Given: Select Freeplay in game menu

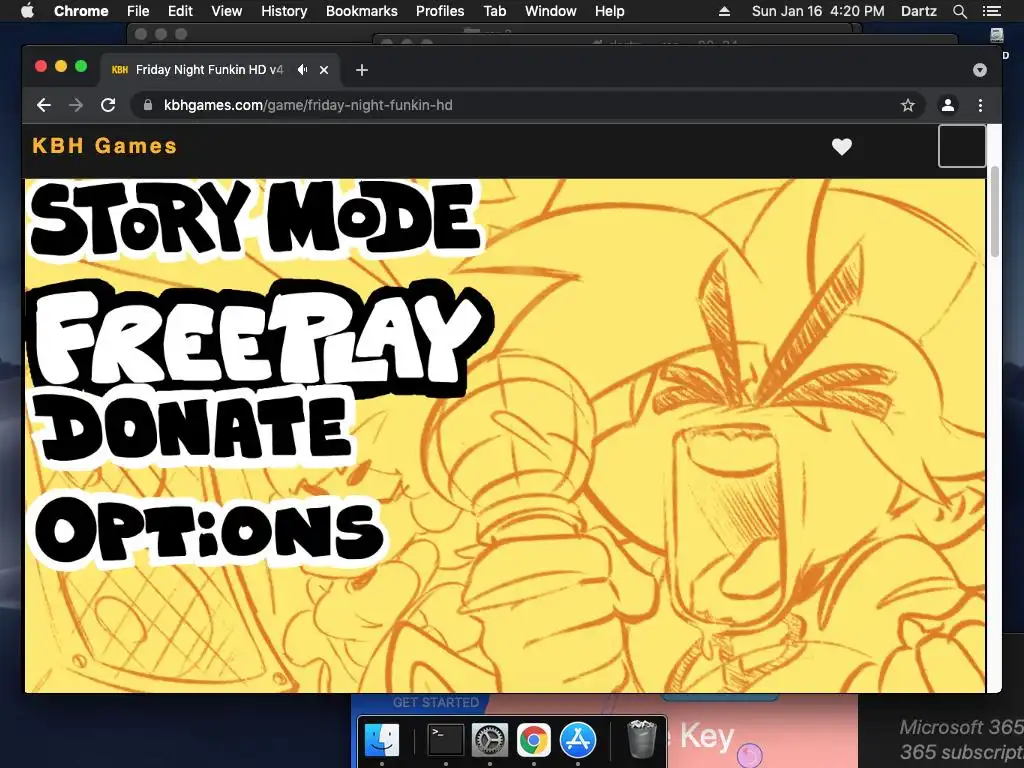Looking at the screenshot, I should [x=261, y=336].
